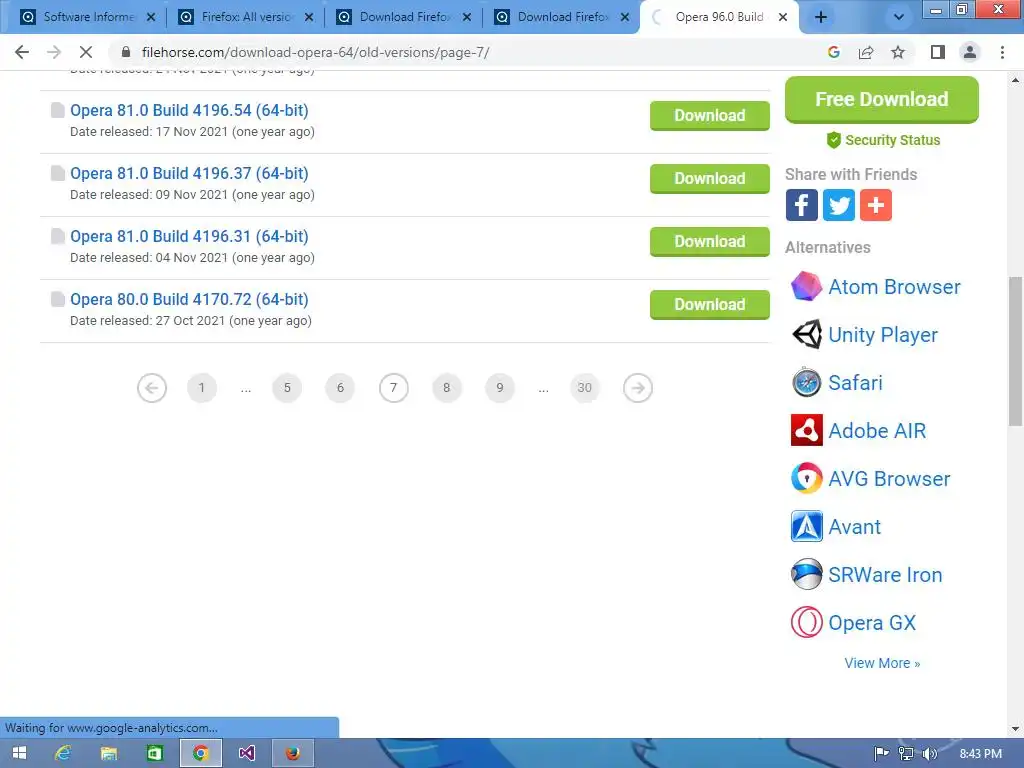1024x768 pixels.
Task: Switch to the first Download Firefox tab
Action: (404, 17)
